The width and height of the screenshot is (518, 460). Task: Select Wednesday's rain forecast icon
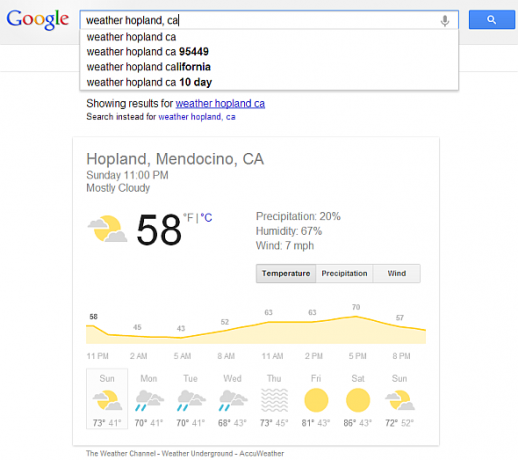pyautogui.click(x=233, y=400)
